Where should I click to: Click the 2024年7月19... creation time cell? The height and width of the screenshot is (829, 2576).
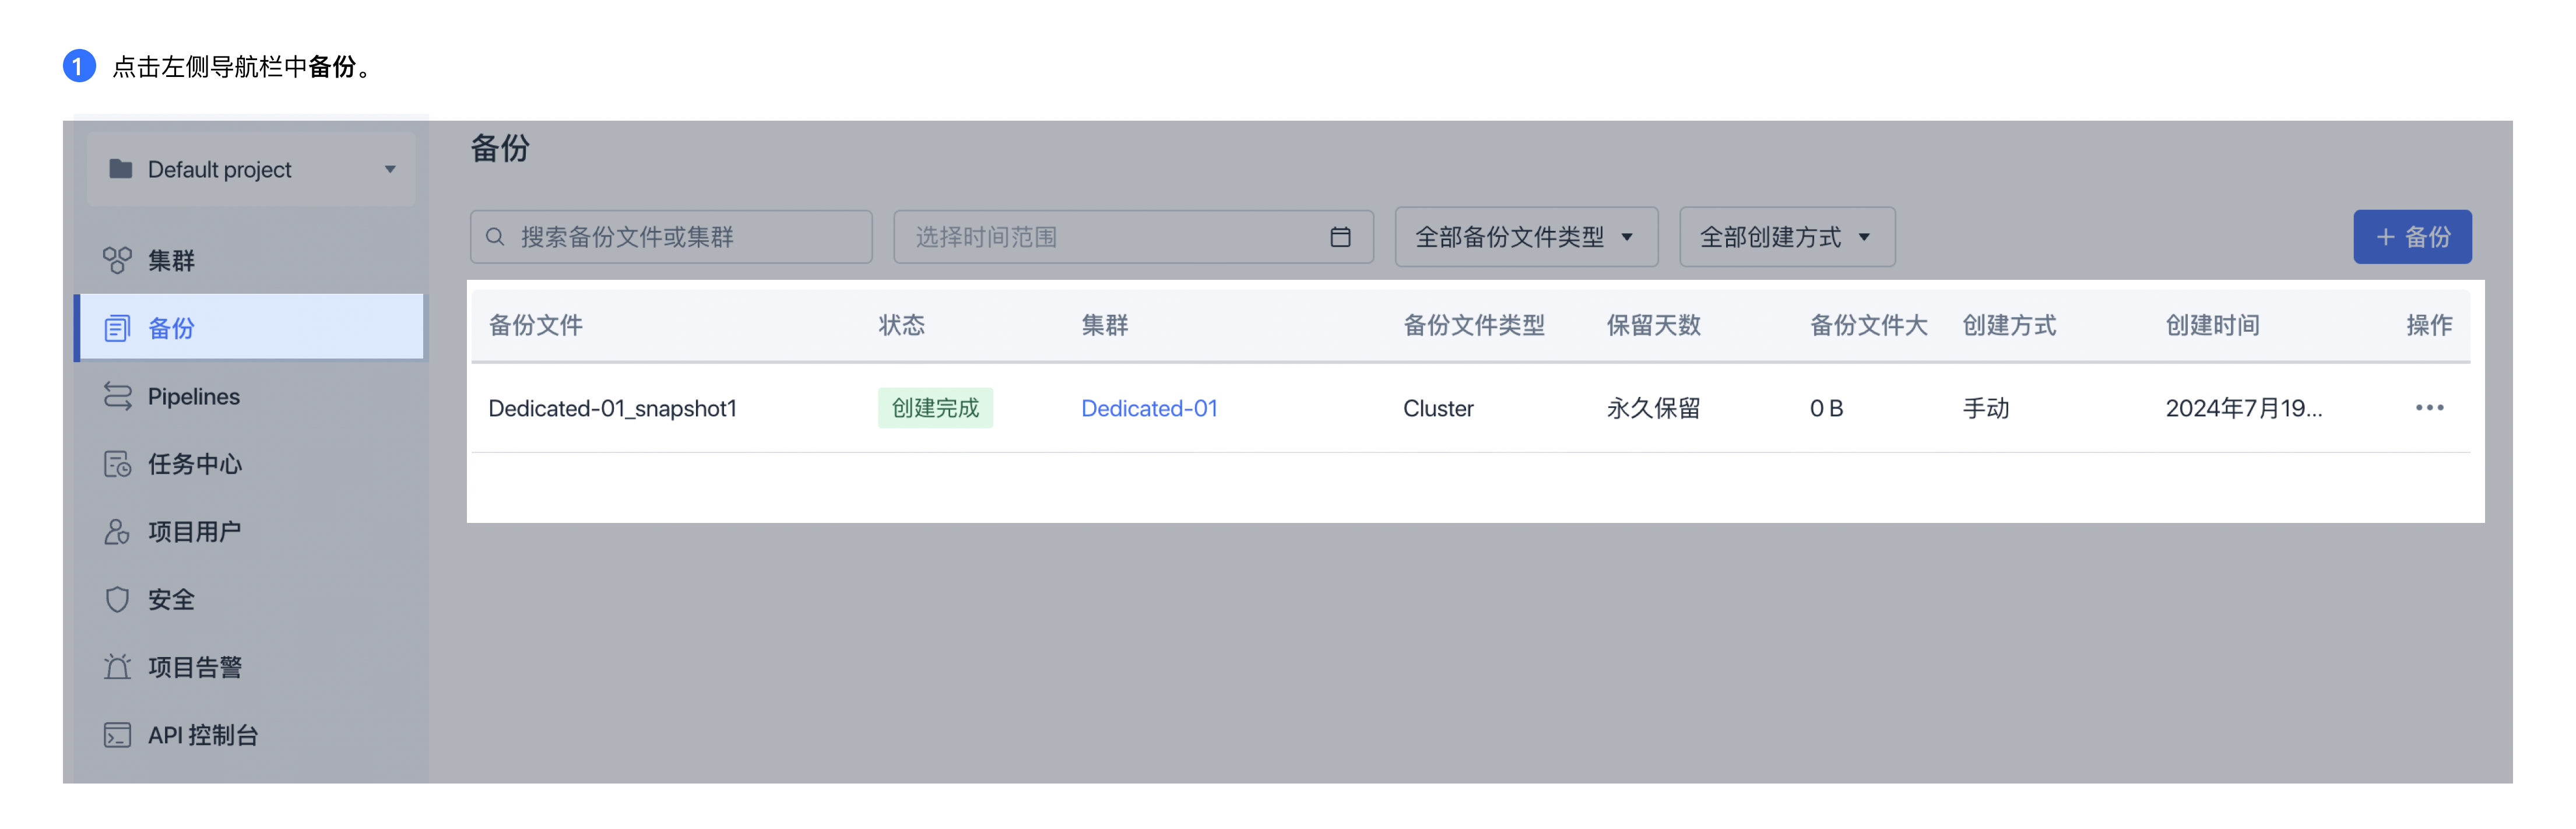2243,408
